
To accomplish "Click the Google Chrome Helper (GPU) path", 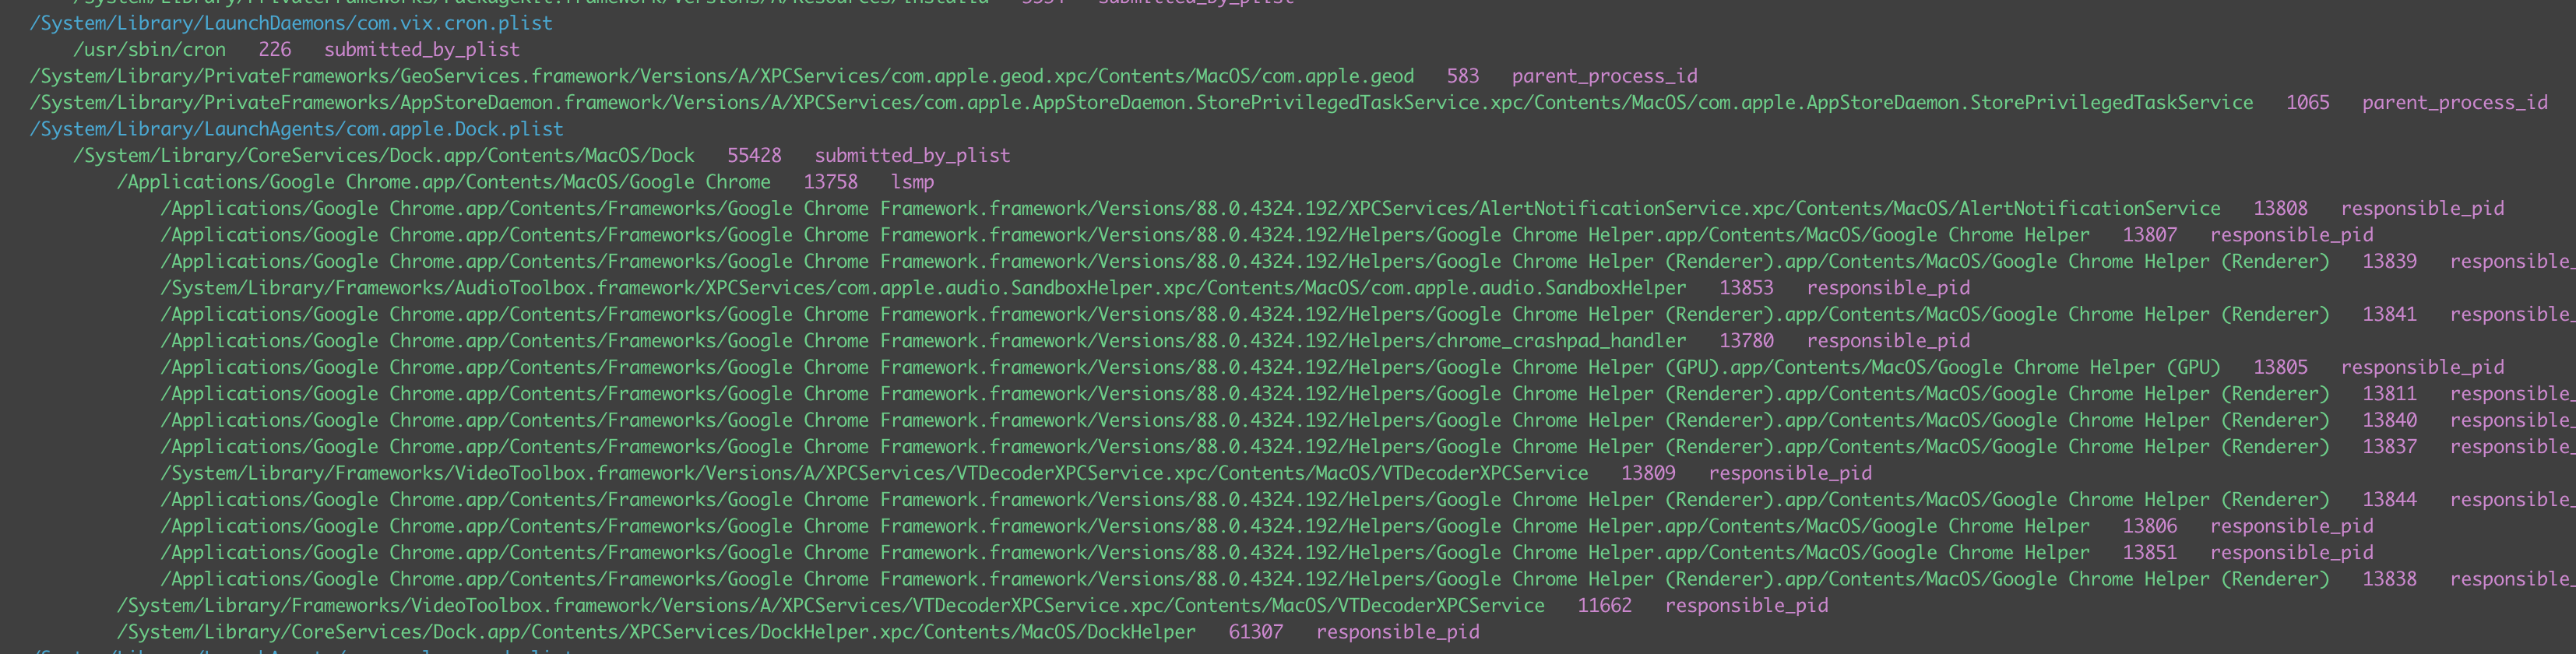I will pos(1190,367).
